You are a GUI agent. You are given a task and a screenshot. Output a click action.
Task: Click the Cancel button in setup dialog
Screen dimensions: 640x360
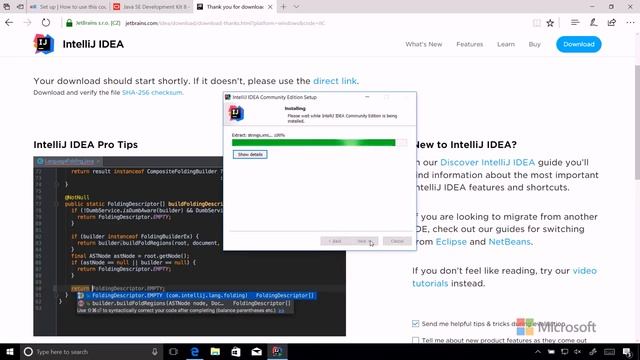[397, 241]
